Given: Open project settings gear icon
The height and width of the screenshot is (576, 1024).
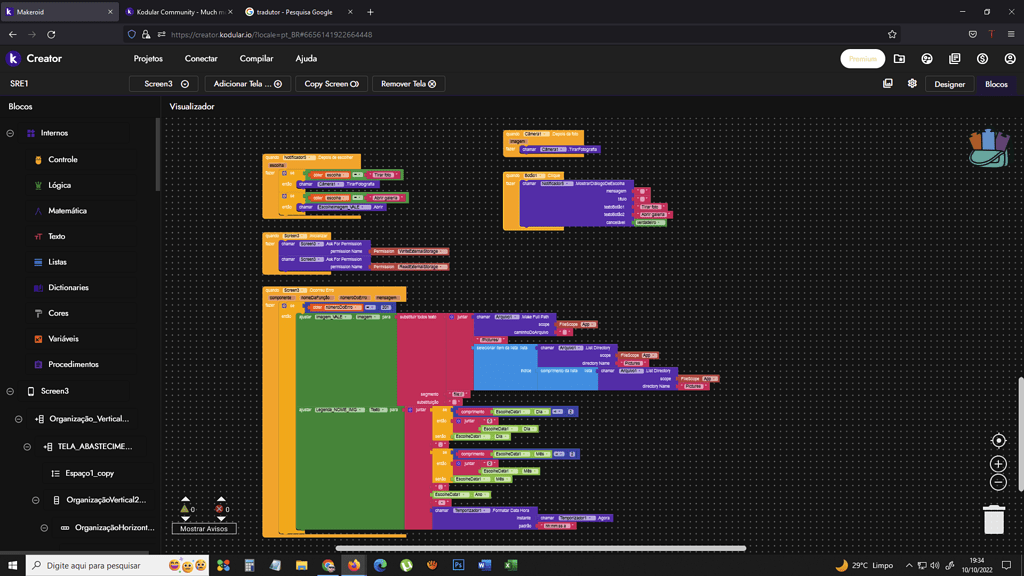Looking at the screenshot, I should [x=912, y=84].
